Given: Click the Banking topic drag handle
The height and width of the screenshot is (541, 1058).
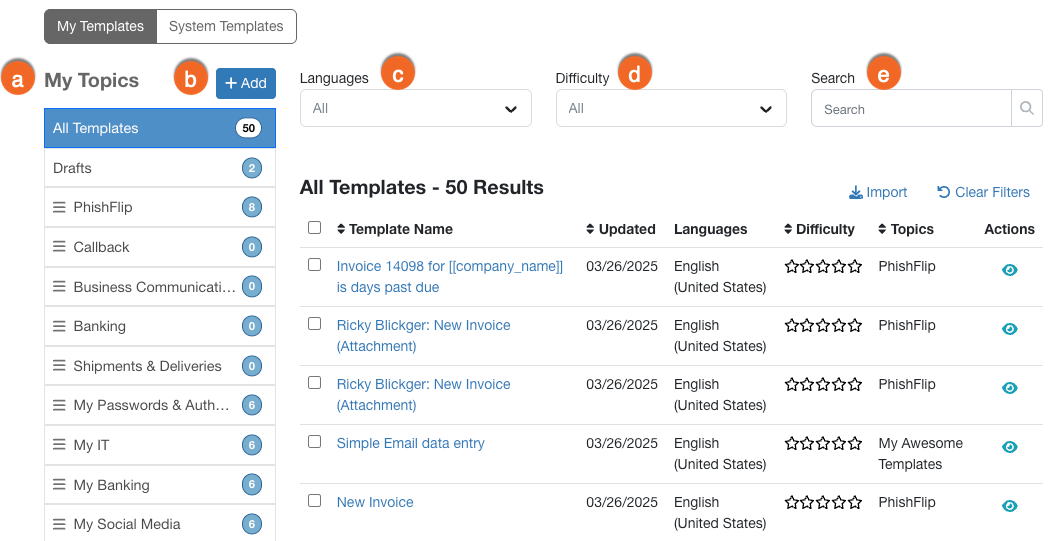Looking at the screenshot, I should [x=59, y=326].
